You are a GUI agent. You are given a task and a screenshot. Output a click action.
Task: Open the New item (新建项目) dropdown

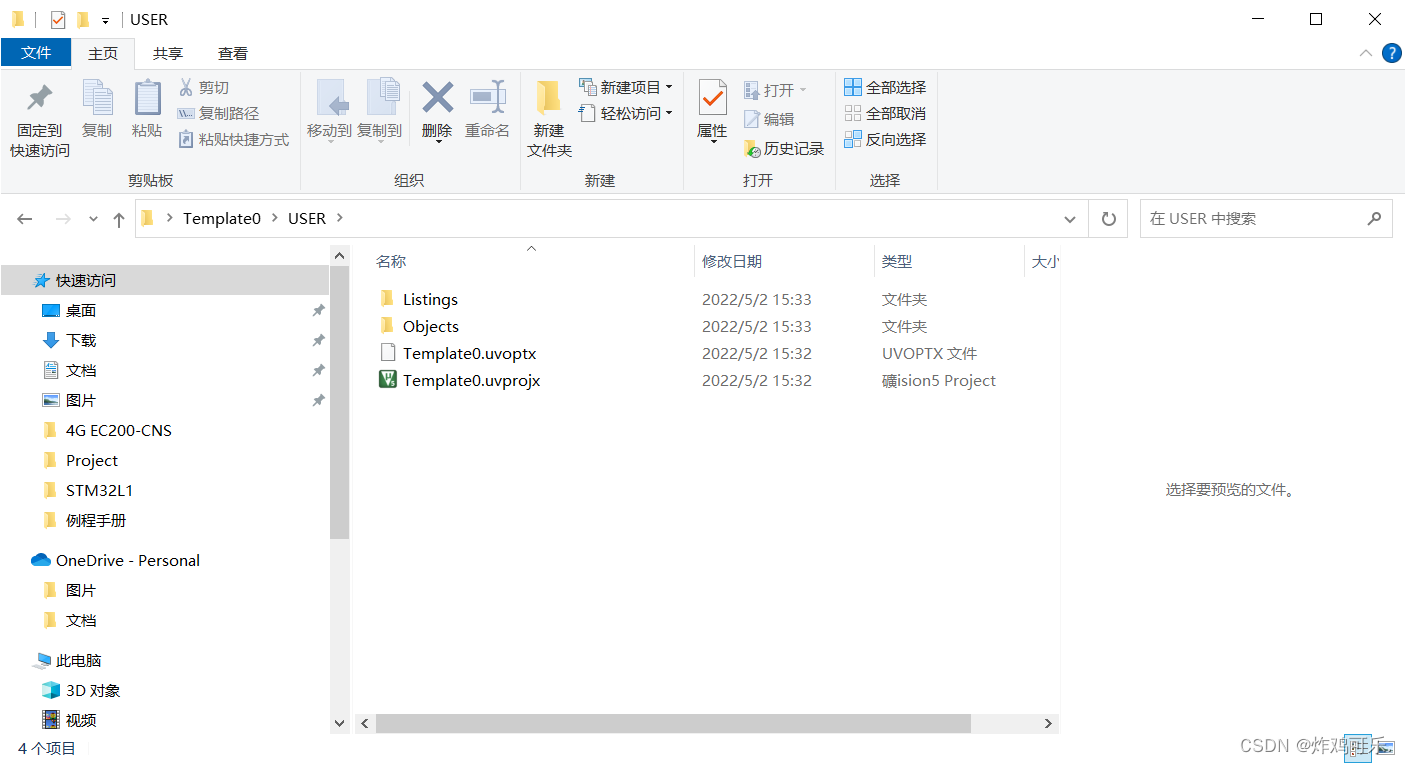(626, 88)
